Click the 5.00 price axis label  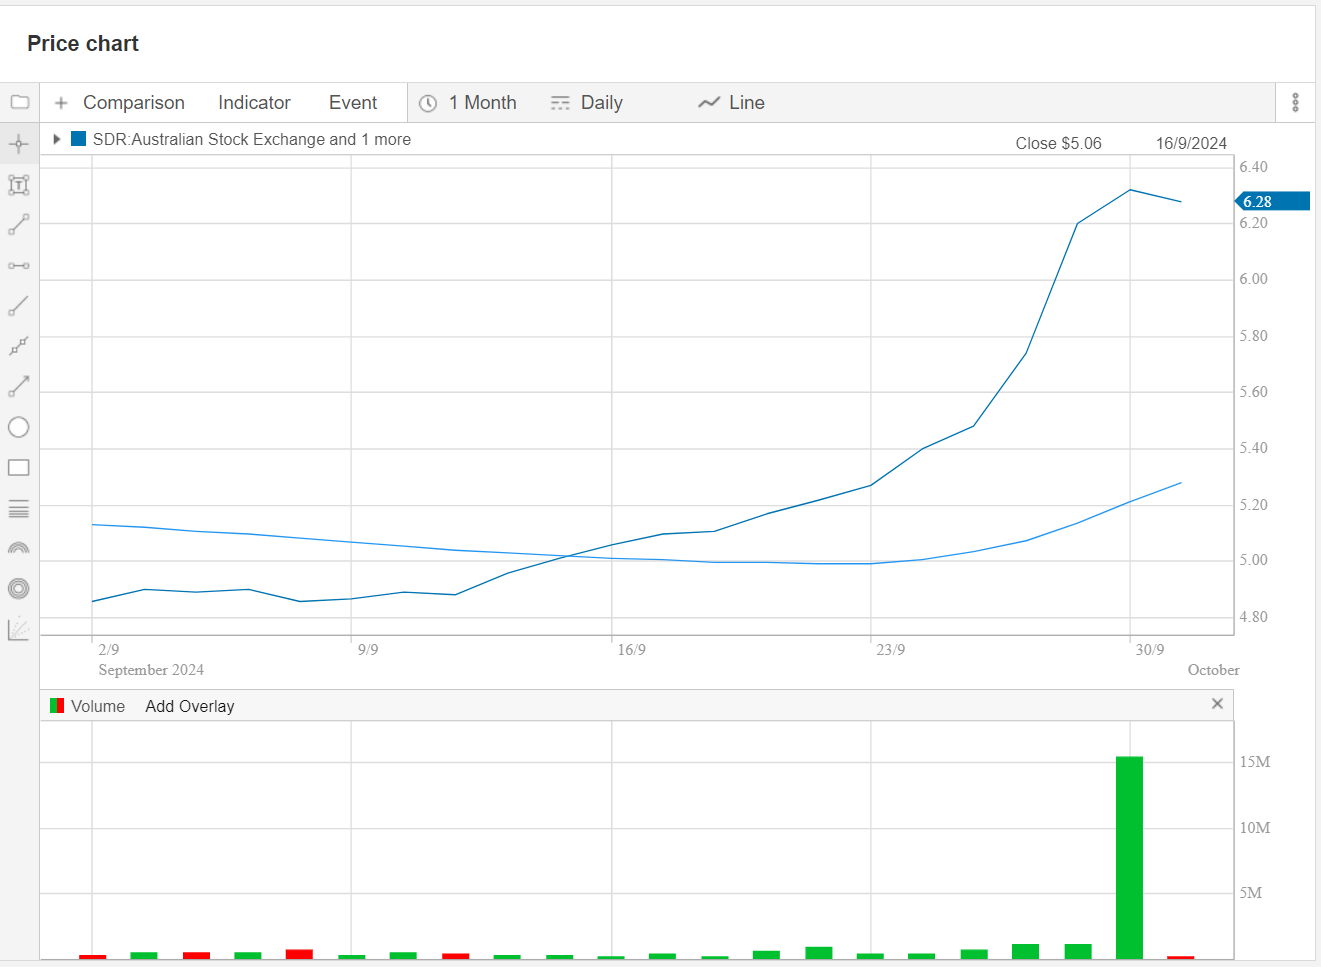pos(1253,560)
